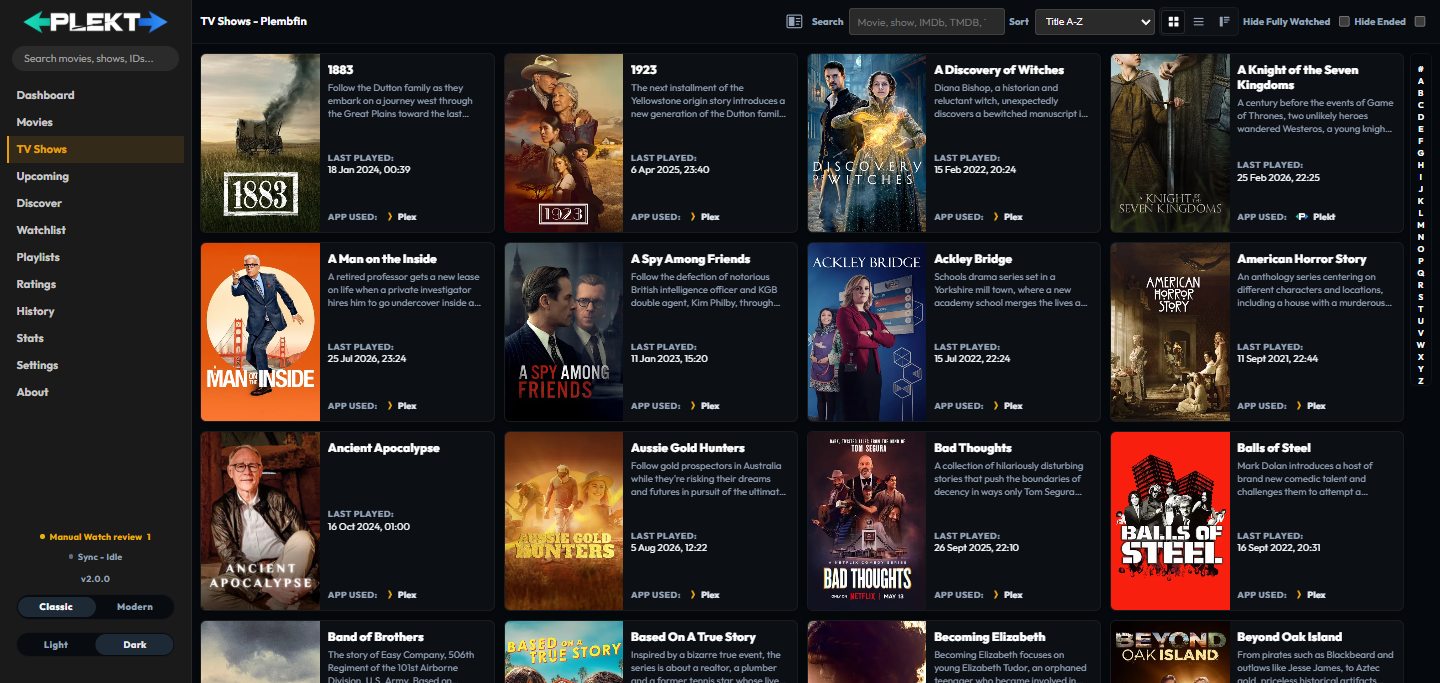Click the sync status dot beside Sync - Idle
Screen dimensions: 1440x683
click(70, 557)
